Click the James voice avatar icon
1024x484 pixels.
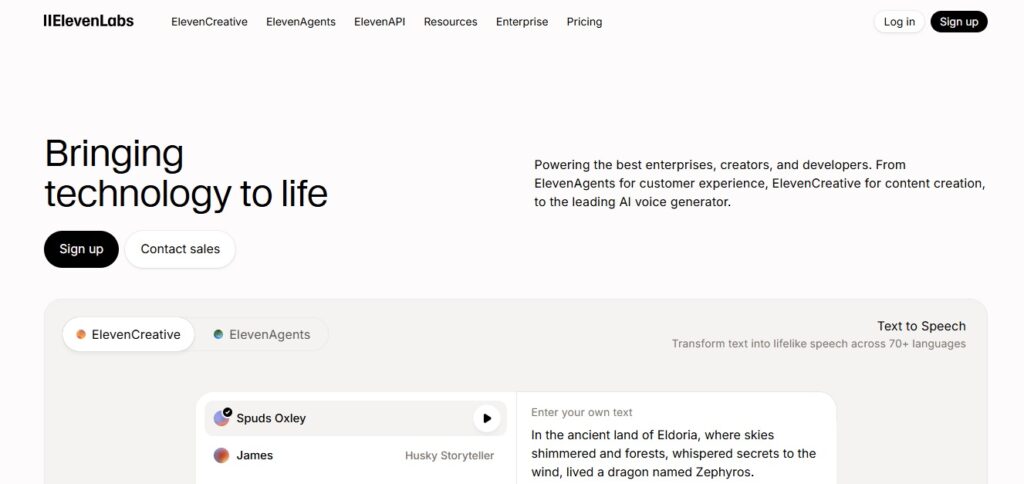click(222, 455)
